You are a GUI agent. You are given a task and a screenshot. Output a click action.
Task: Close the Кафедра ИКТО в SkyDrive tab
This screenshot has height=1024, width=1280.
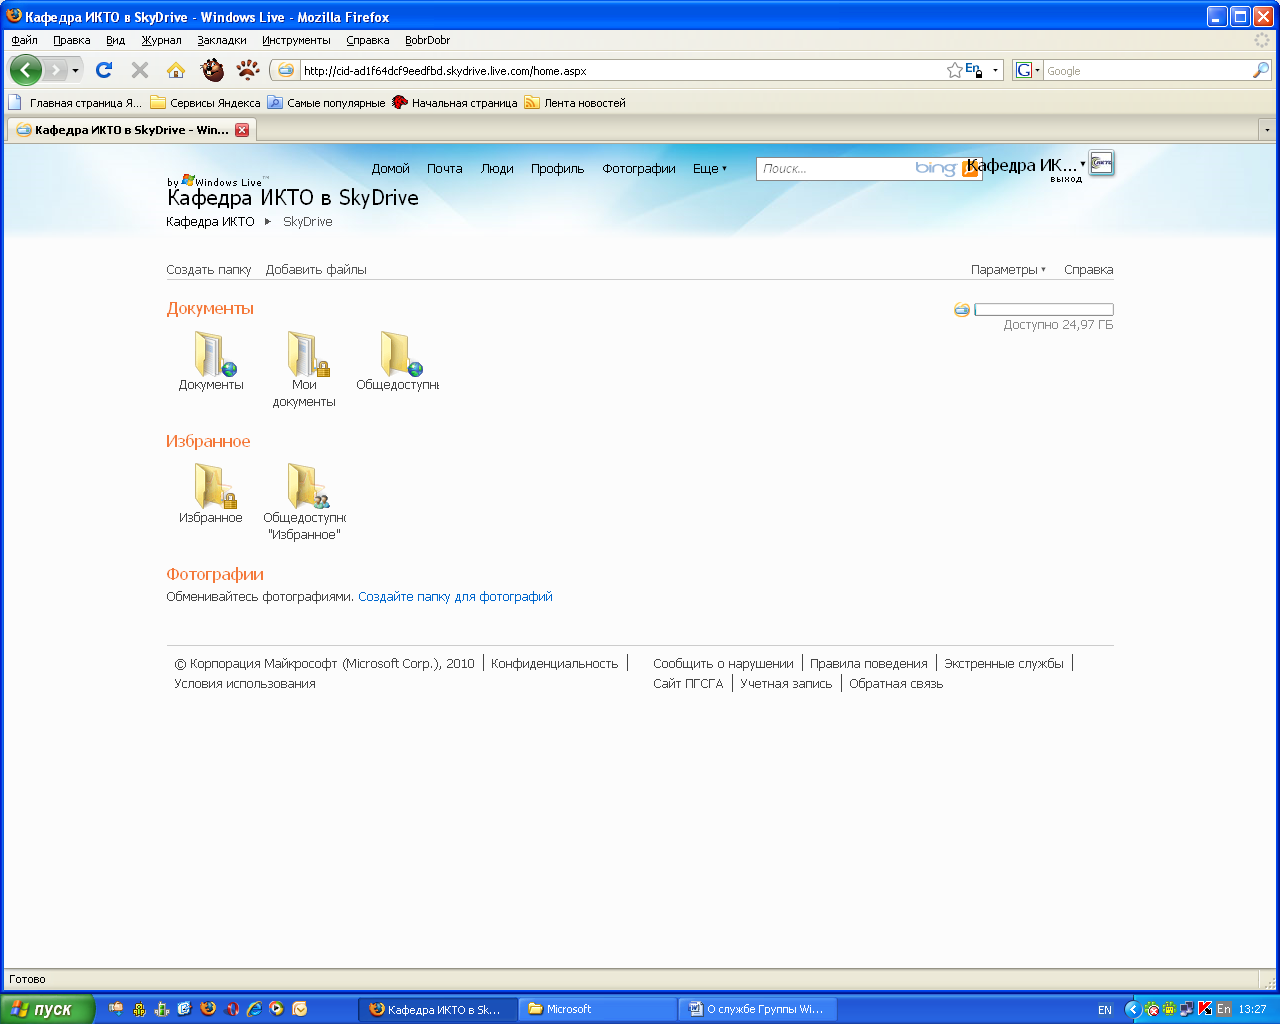coord(242,130)
